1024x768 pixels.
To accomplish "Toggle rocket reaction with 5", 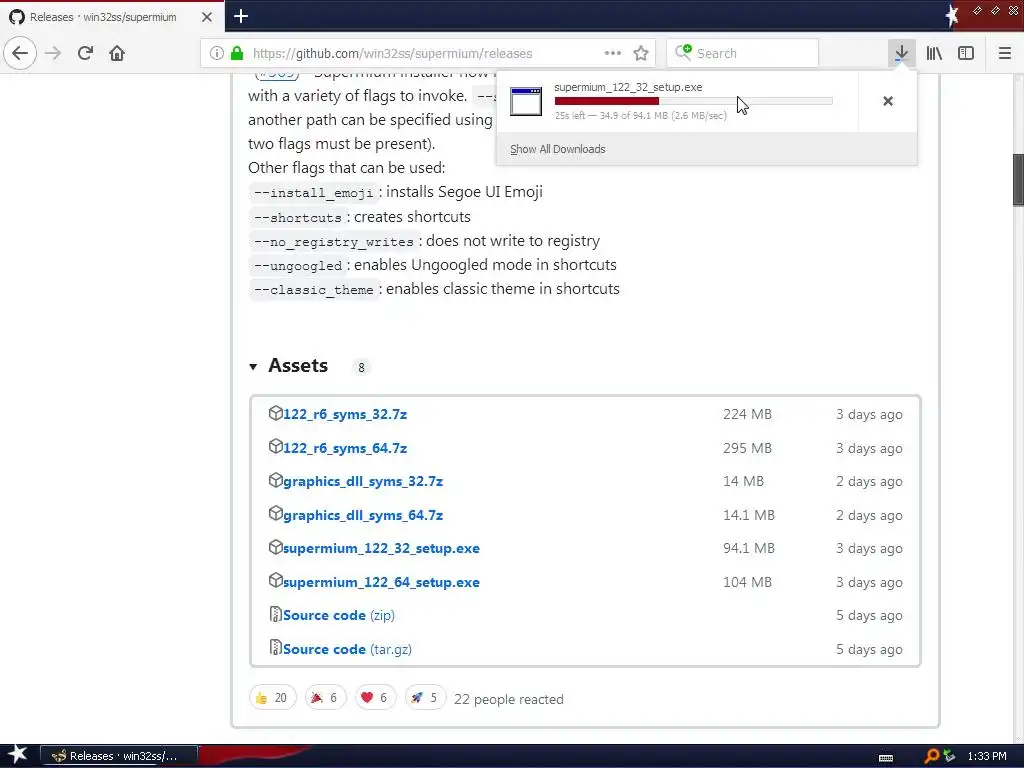I will coord(425,697).
